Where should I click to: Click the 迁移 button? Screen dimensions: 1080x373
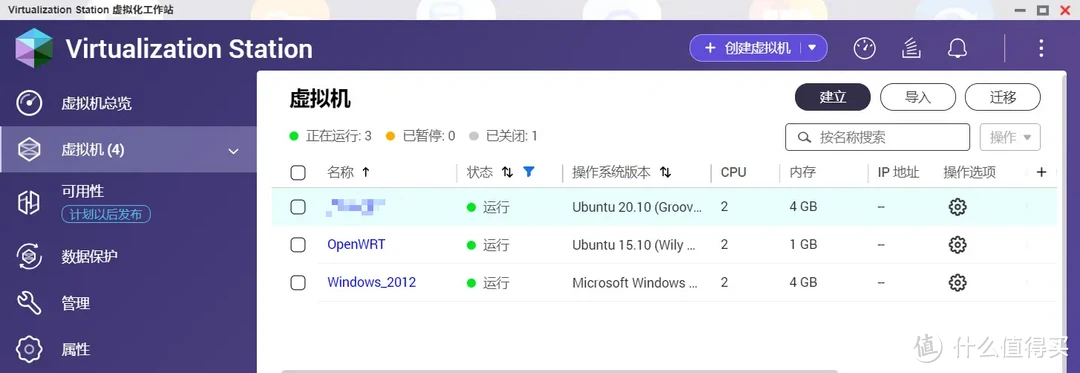1003,97
